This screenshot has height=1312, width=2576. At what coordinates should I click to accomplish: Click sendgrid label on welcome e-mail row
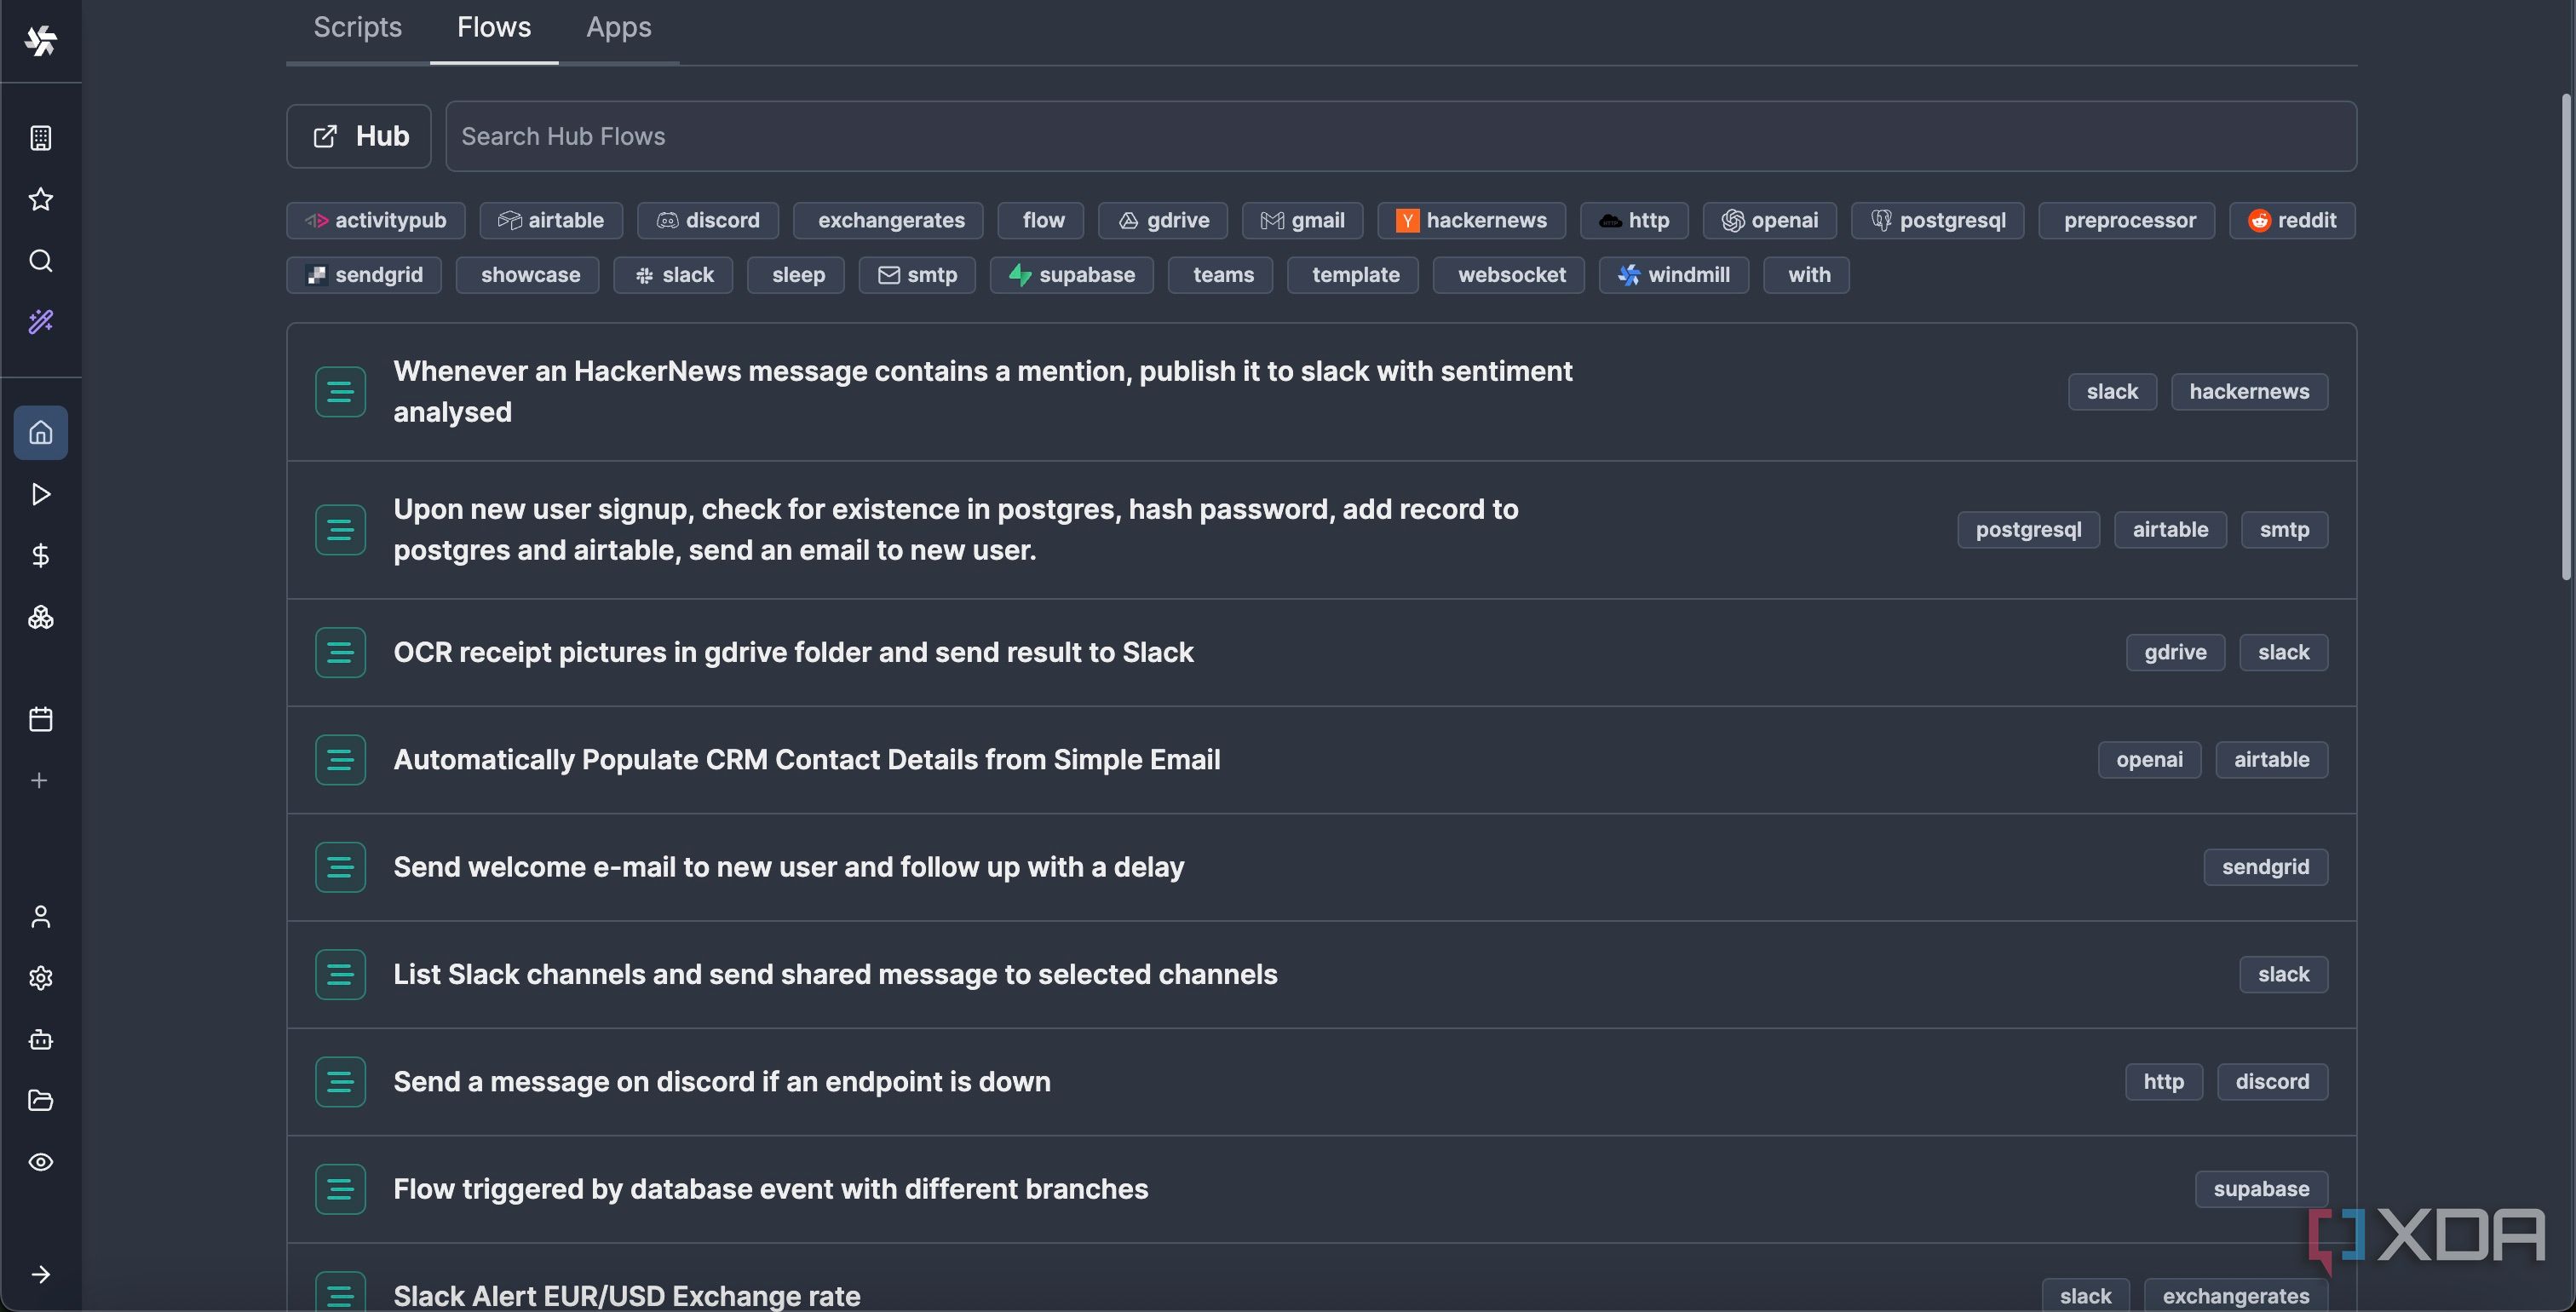point(2265,867)
